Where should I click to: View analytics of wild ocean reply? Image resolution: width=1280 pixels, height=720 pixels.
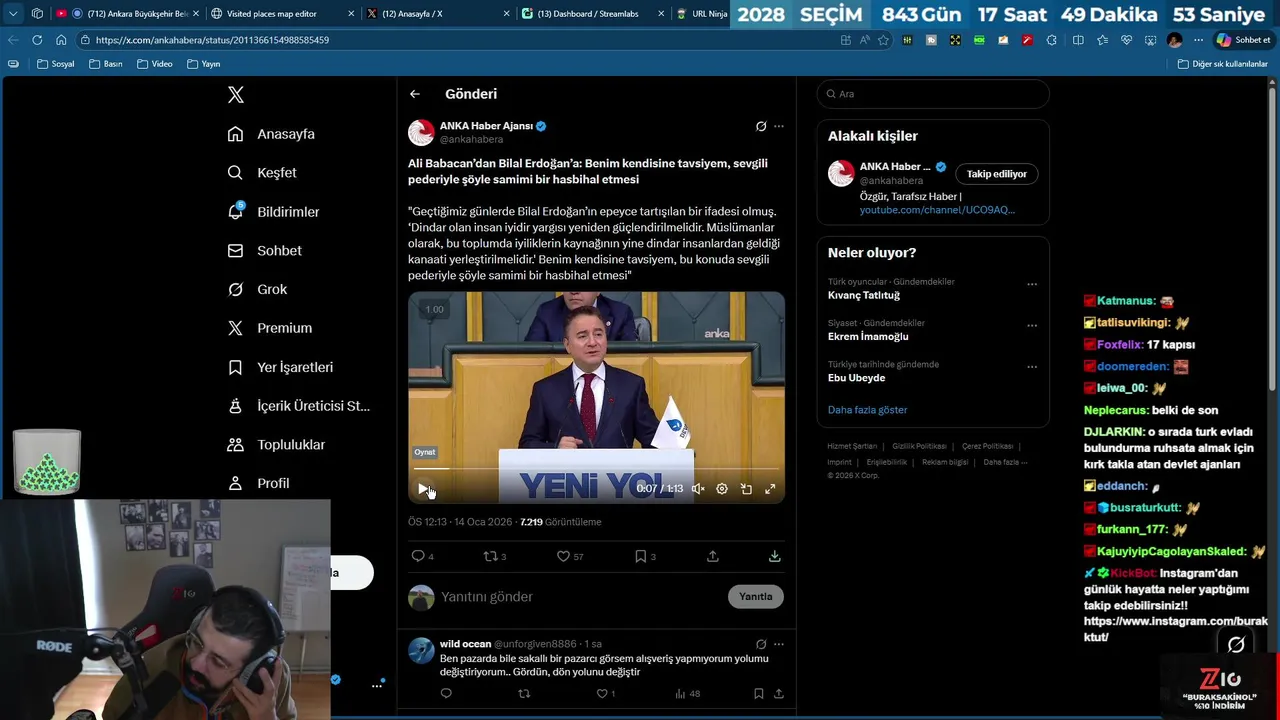687,693
